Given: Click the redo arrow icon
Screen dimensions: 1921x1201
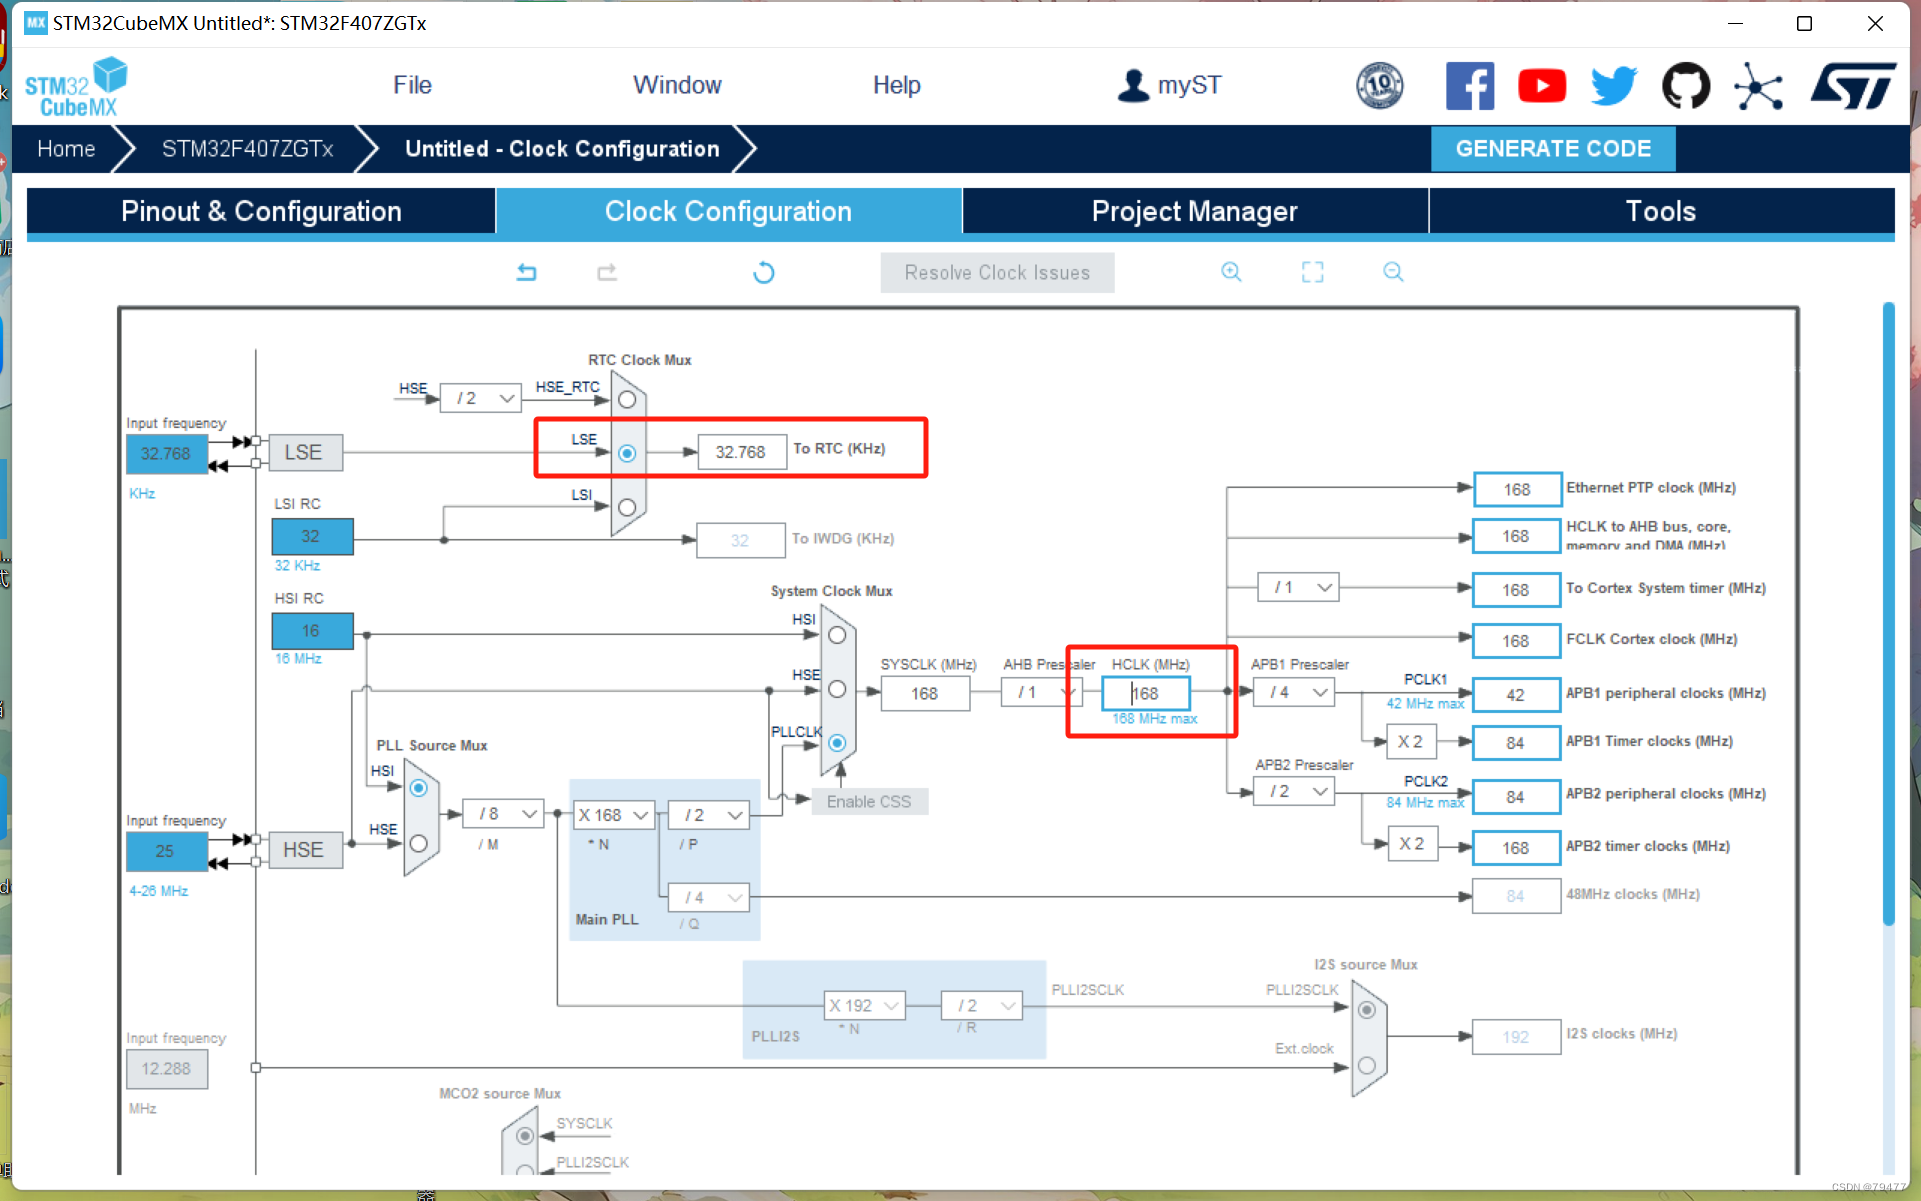Looking at the screenshot, I should [607, 272].
